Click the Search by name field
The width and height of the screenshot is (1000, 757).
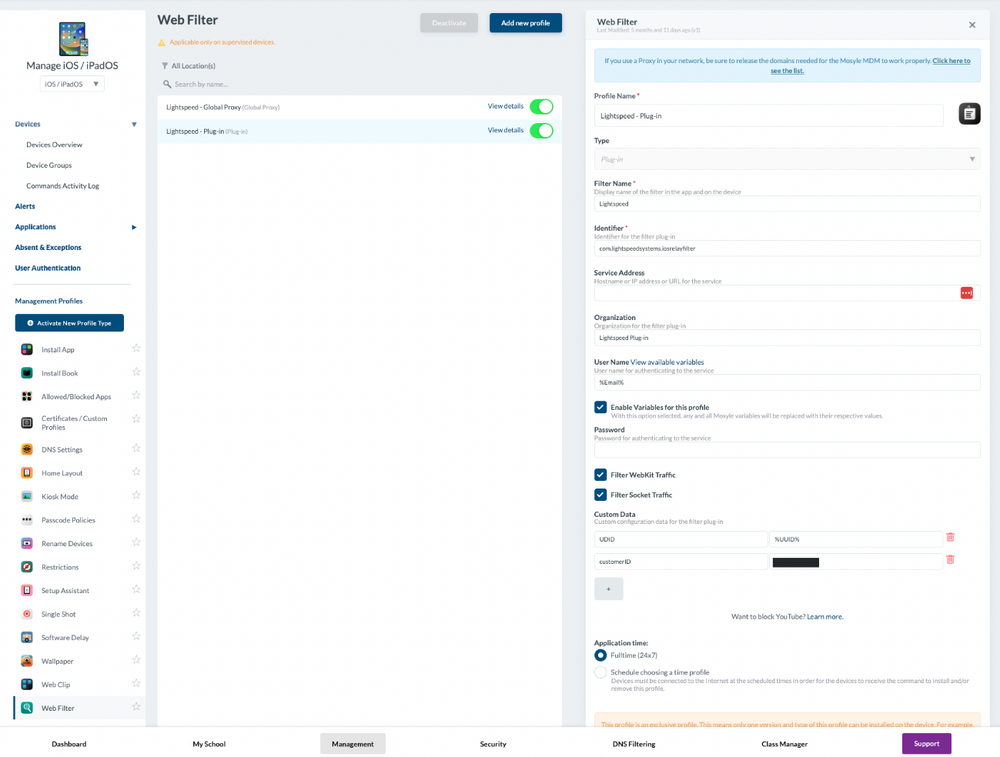[x=360, y=84]
